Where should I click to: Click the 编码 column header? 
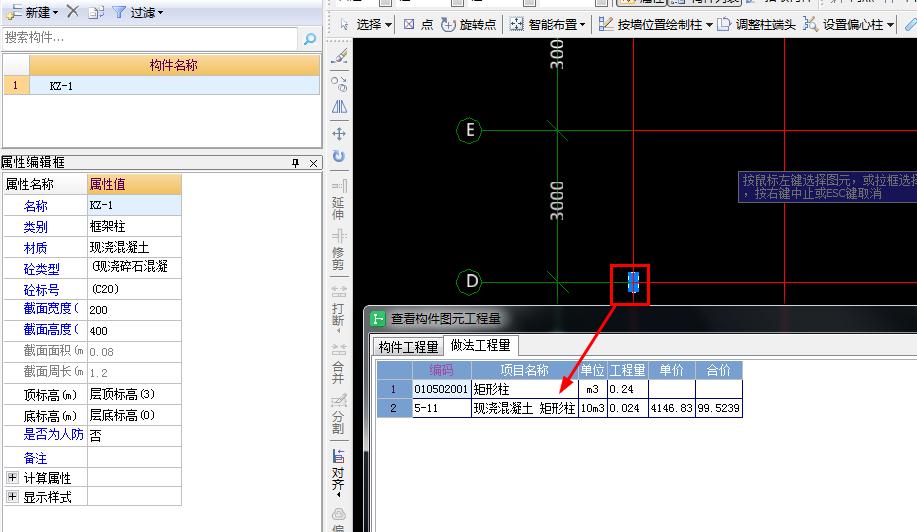click(442, 370)
